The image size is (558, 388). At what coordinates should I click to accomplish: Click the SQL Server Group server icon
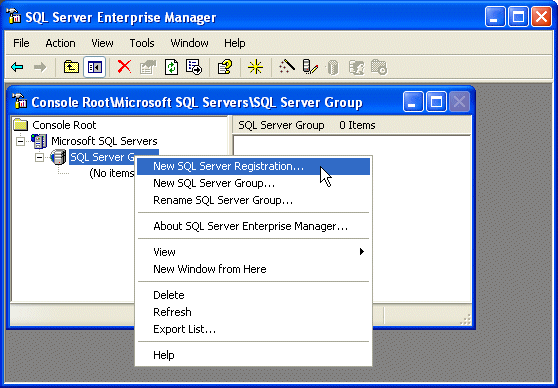[58, 157]
